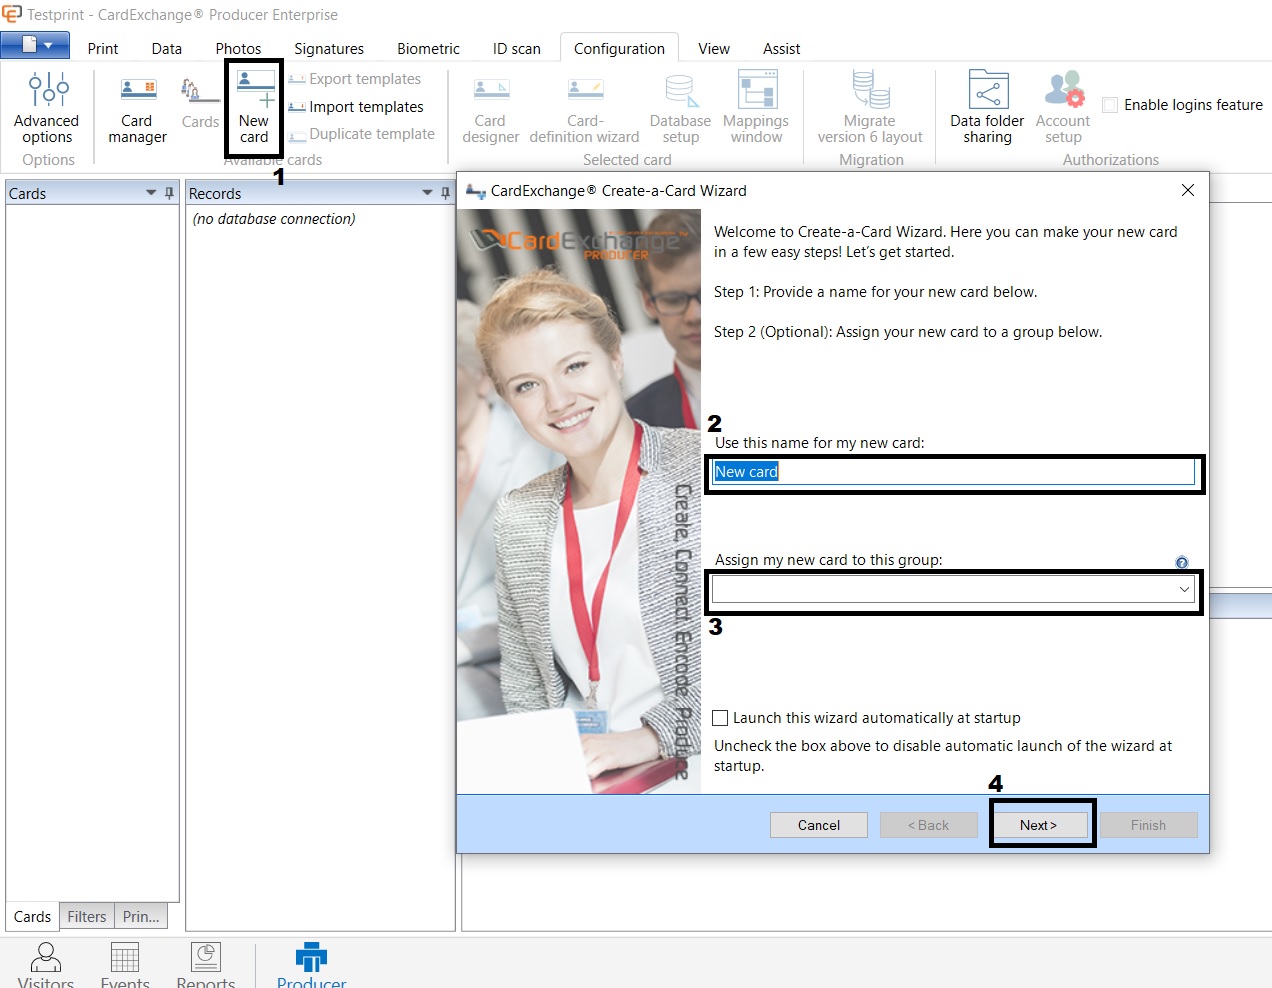Image resolution: width=1272 pixels, height=988 pixels.
Task: Open the Mappings window
Action: point(756,108)
